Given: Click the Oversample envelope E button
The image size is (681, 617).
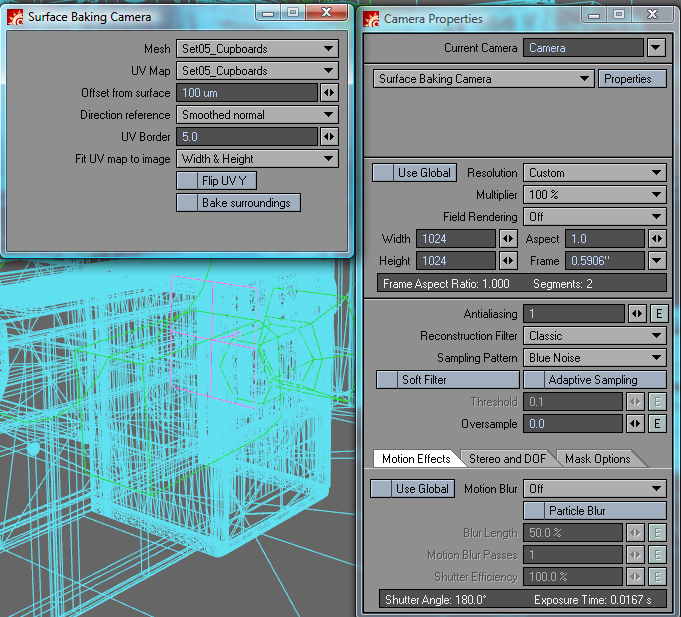Looking at the screenshot, I should [x=657, y=424].
